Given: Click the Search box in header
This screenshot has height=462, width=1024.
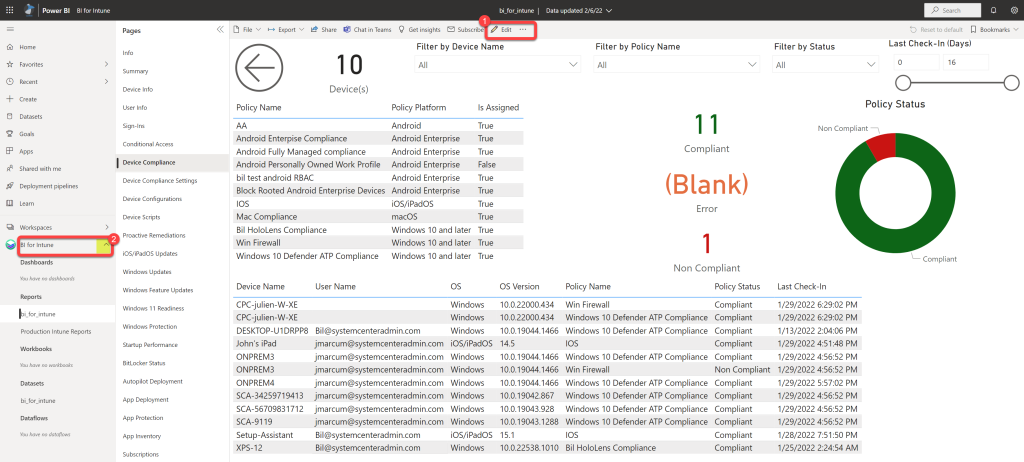Looking at the screenshot, I should pos(953,10).
